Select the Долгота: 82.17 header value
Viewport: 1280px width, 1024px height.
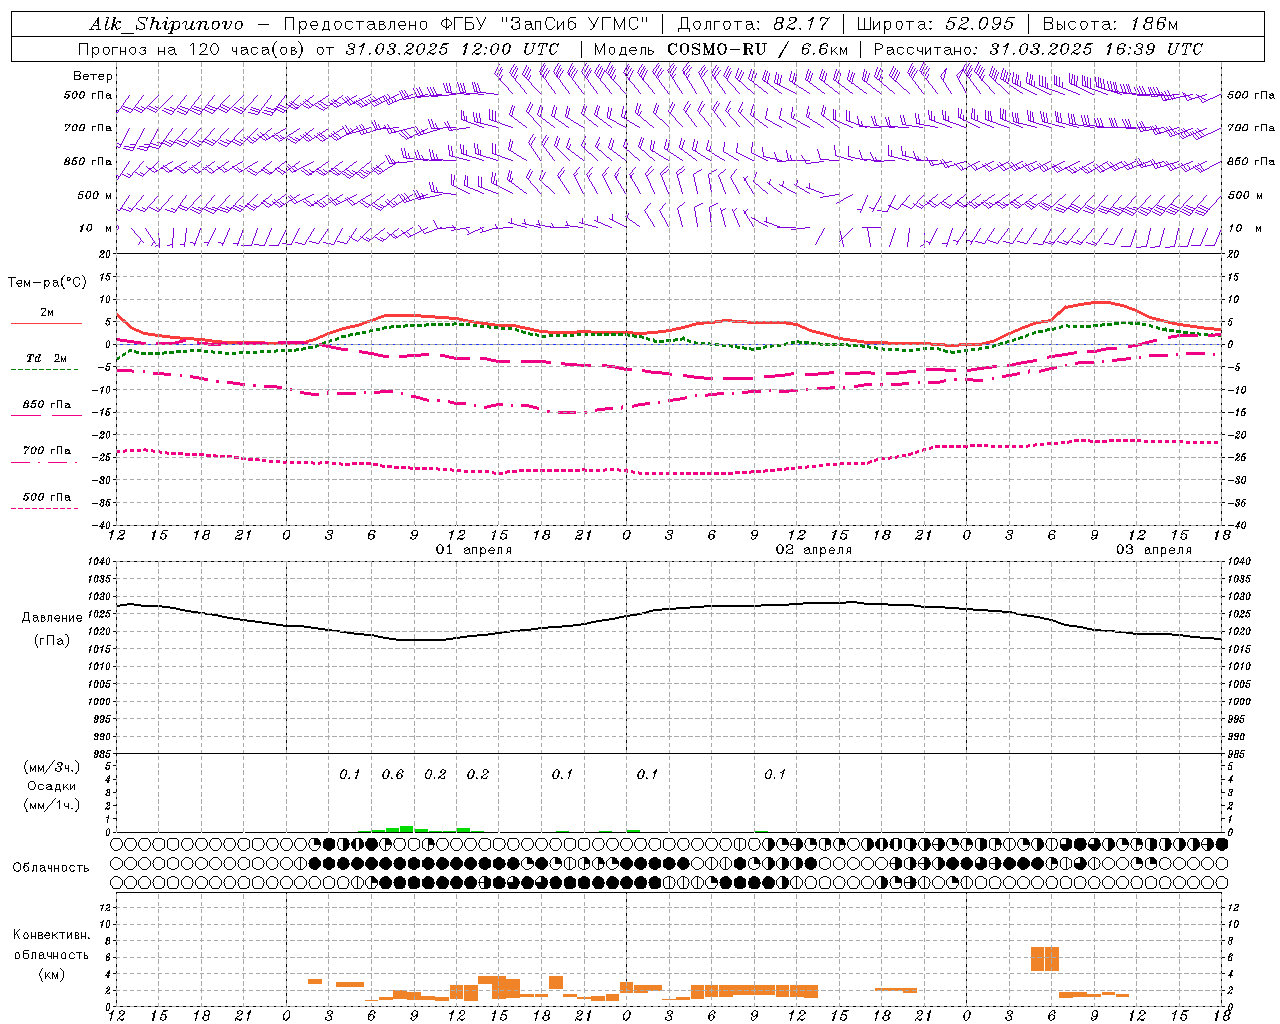click(x=754, y=24)
